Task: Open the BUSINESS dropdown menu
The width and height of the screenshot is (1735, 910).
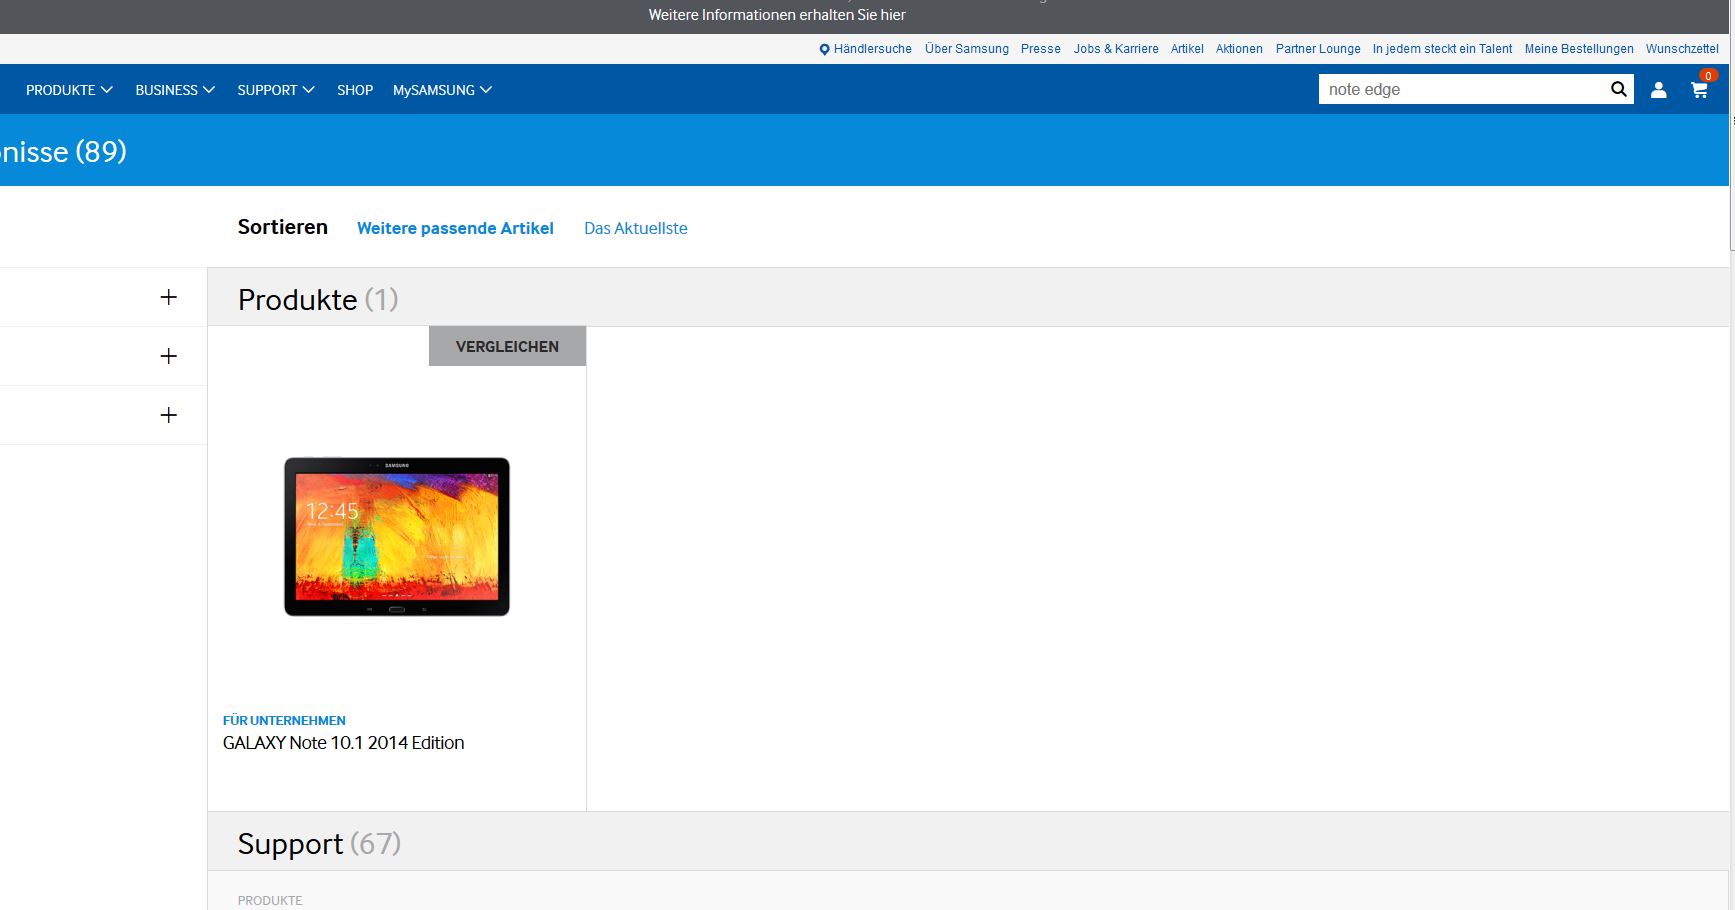Action: click(x=175, y=90)
